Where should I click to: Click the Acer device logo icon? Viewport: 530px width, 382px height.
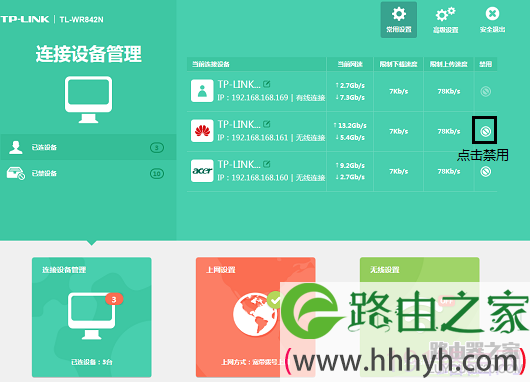[202, 171]
